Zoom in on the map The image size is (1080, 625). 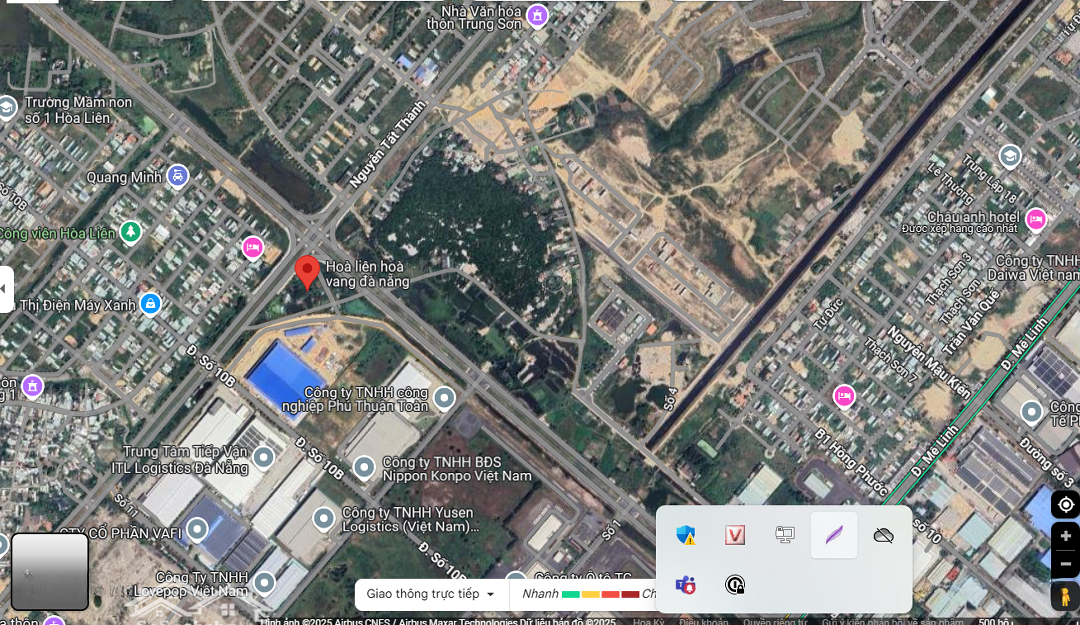1065,536
